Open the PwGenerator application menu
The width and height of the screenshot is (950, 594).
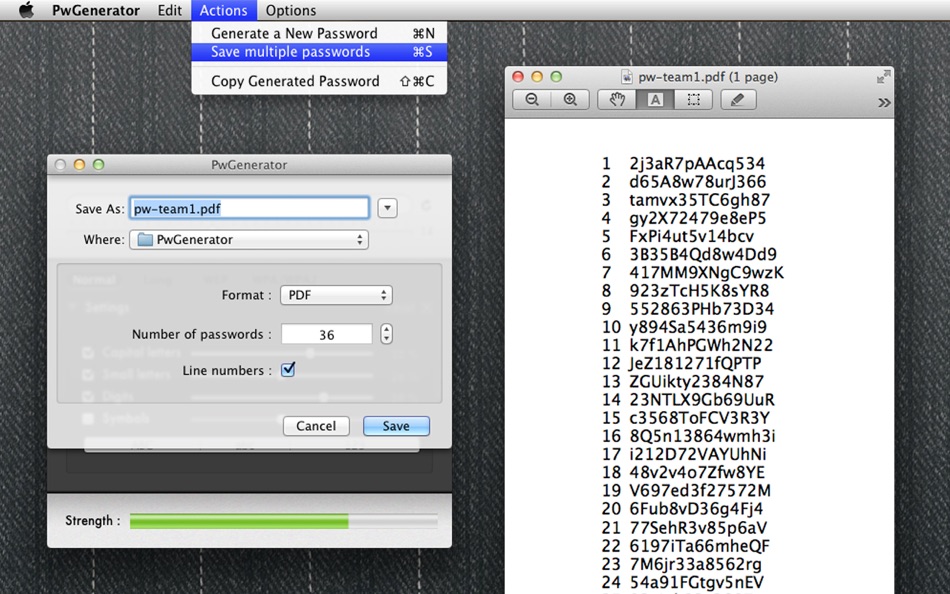[96, 10]
